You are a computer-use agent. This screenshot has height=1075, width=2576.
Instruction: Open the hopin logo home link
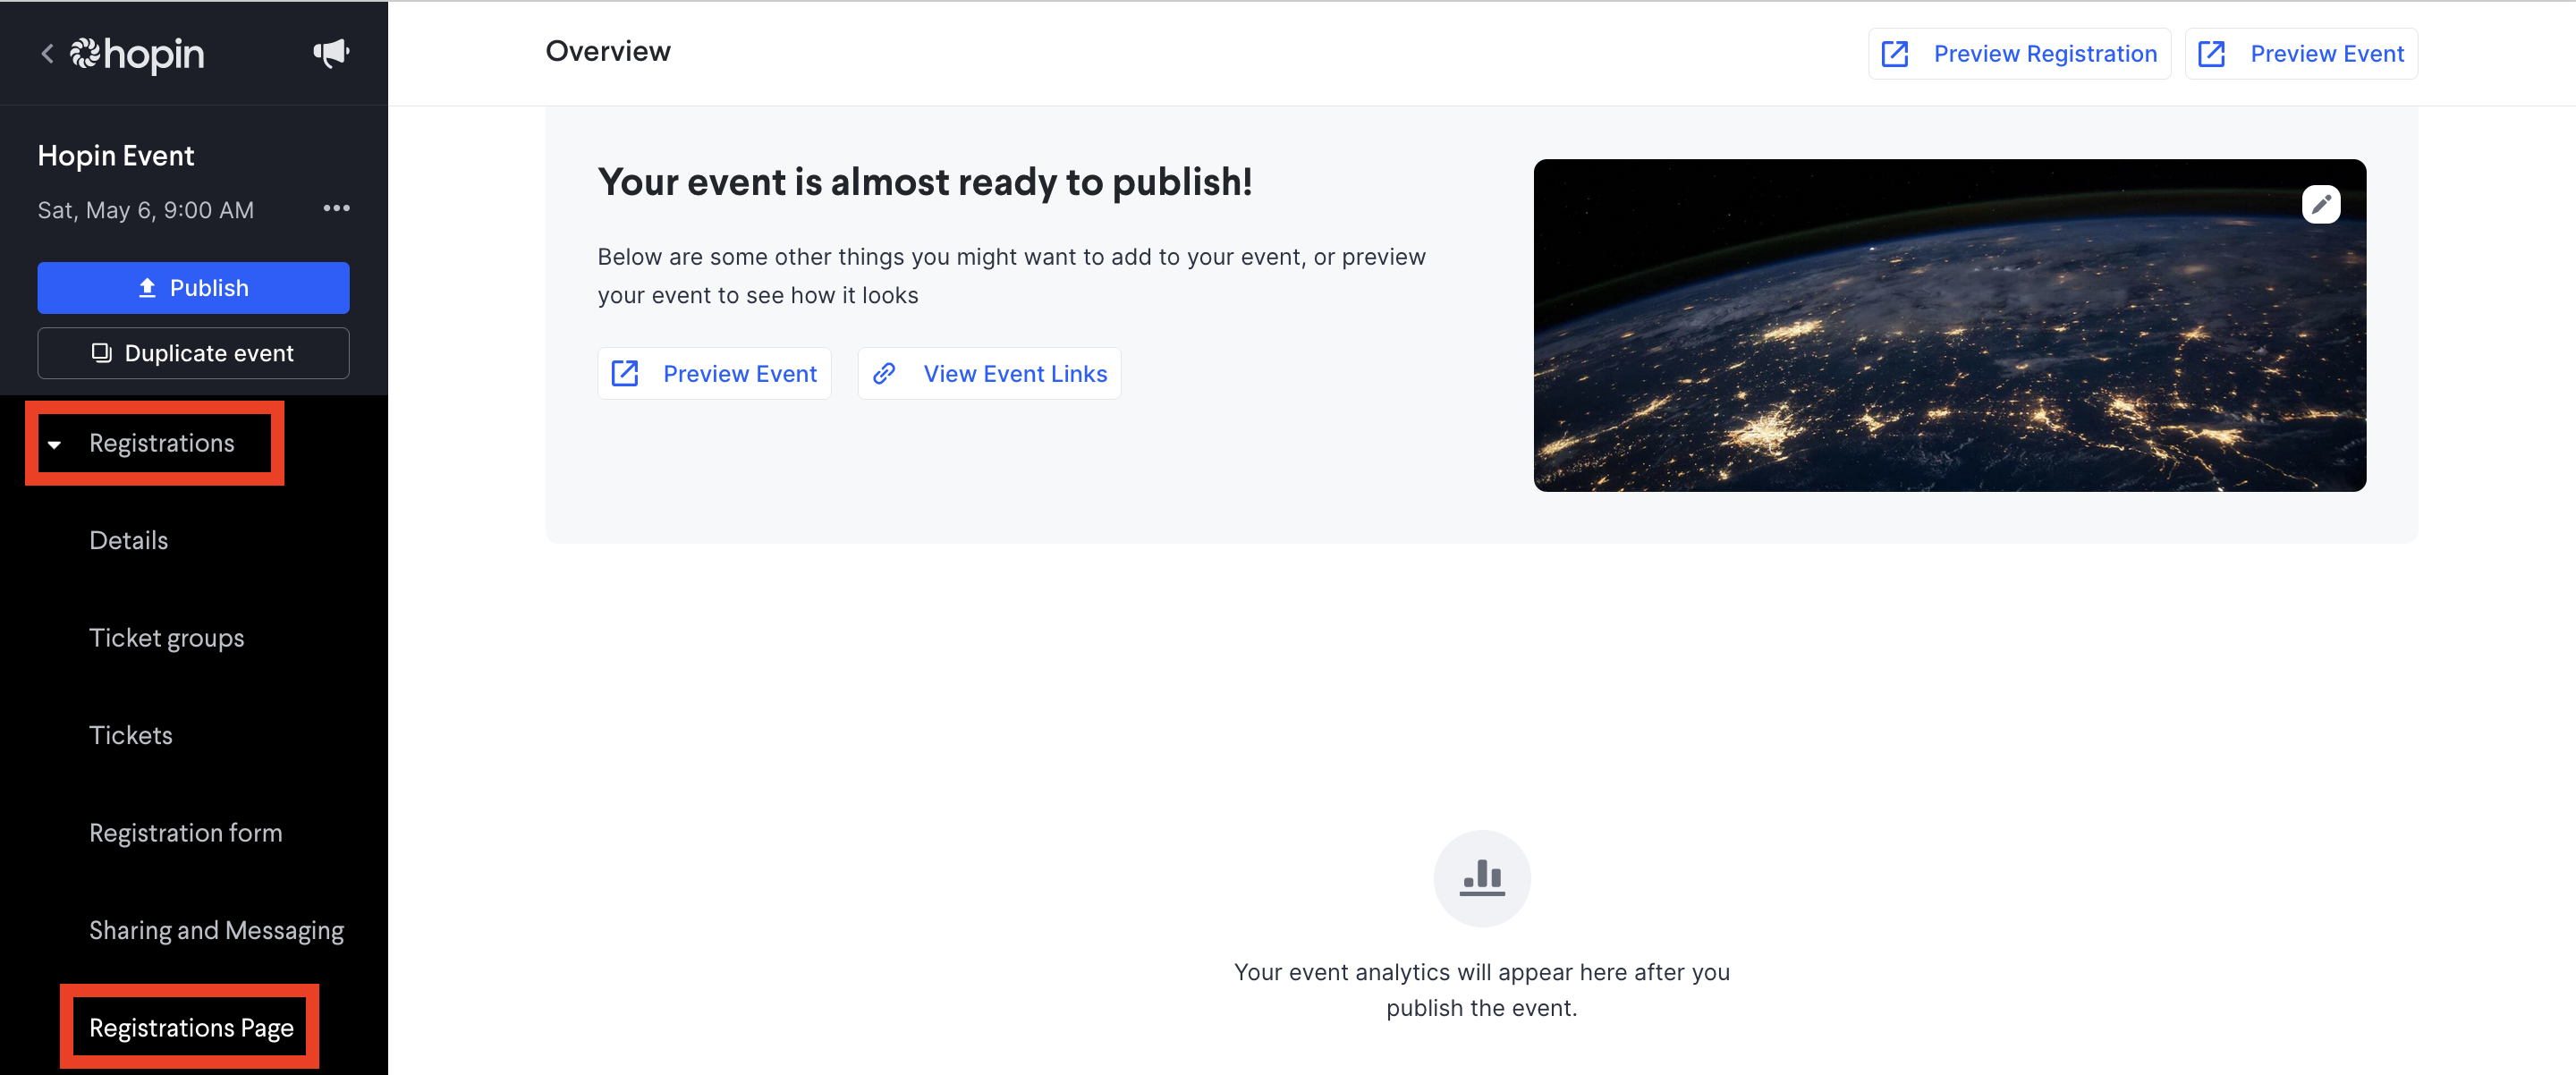137,53
